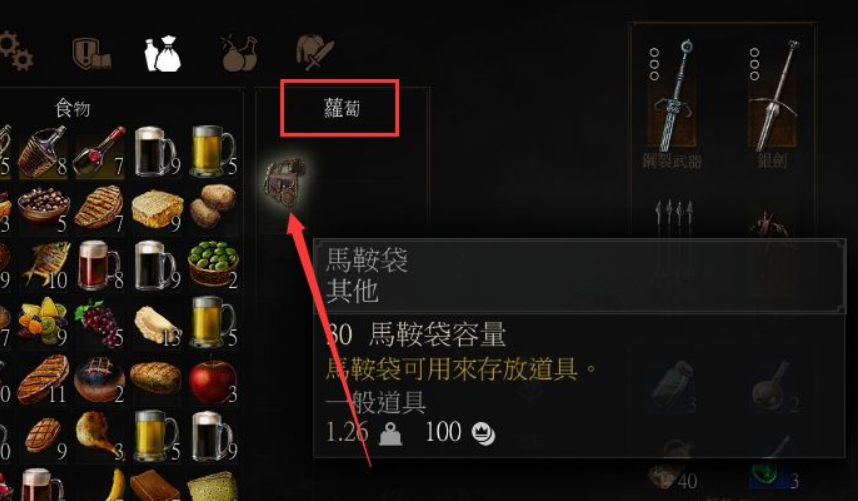Select the red apple item
This screenshot has height=501, width=858.
[213, 381]
